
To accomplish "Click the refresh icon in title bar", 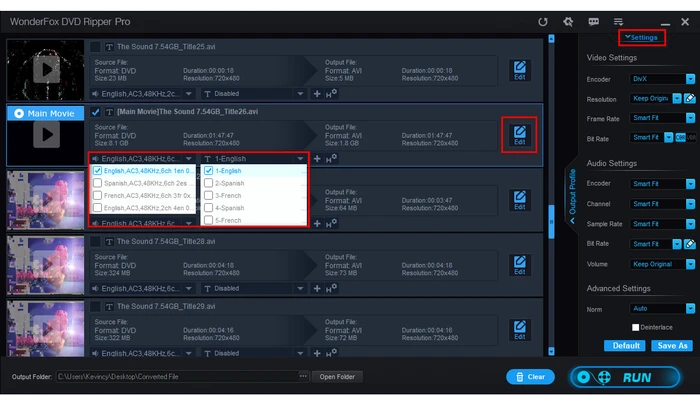I will pyautogui.click(x=542, y=22).
